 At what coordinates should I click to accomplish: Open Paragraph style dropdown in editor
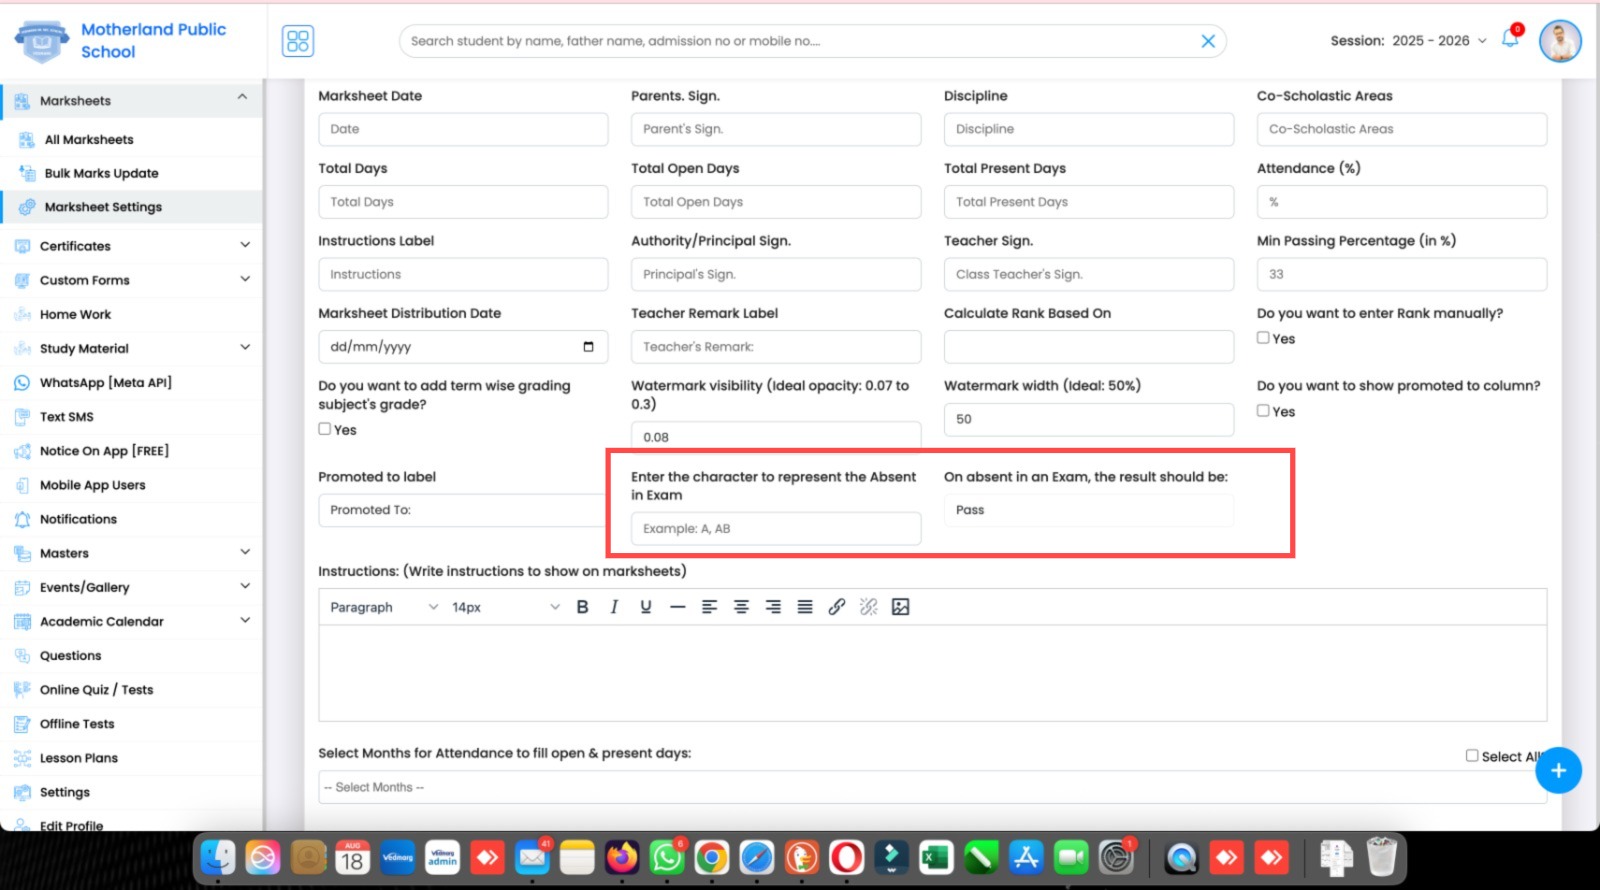click(384, 607)
